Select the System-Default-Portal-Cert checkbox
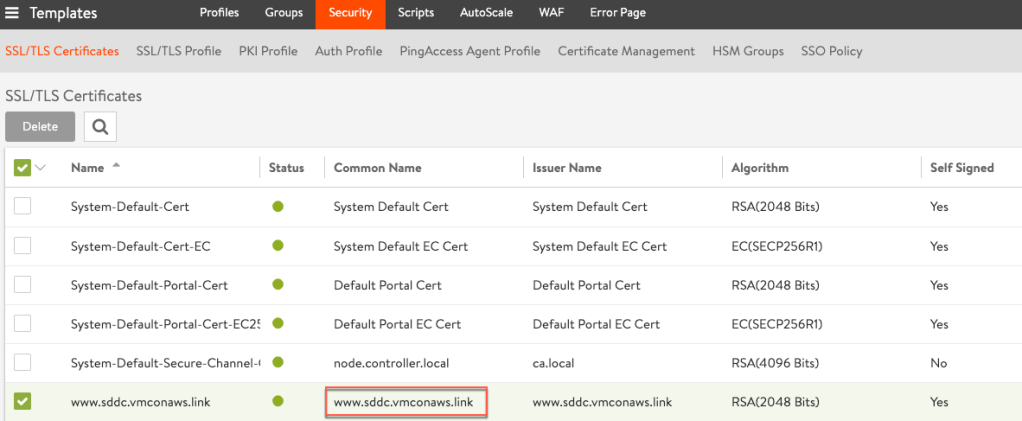 pos(22,285)
